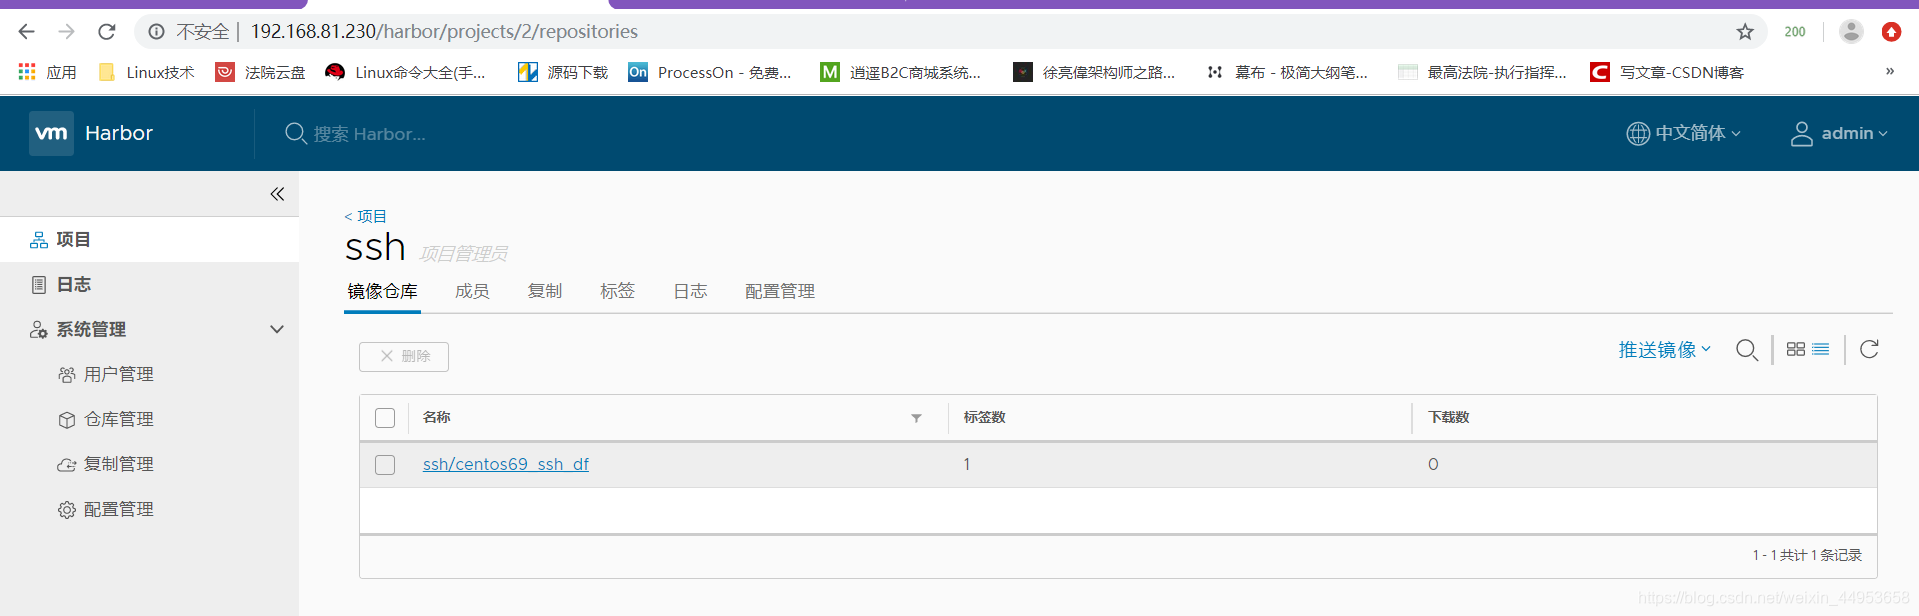Click the admin user icon

coord(1801,133)
